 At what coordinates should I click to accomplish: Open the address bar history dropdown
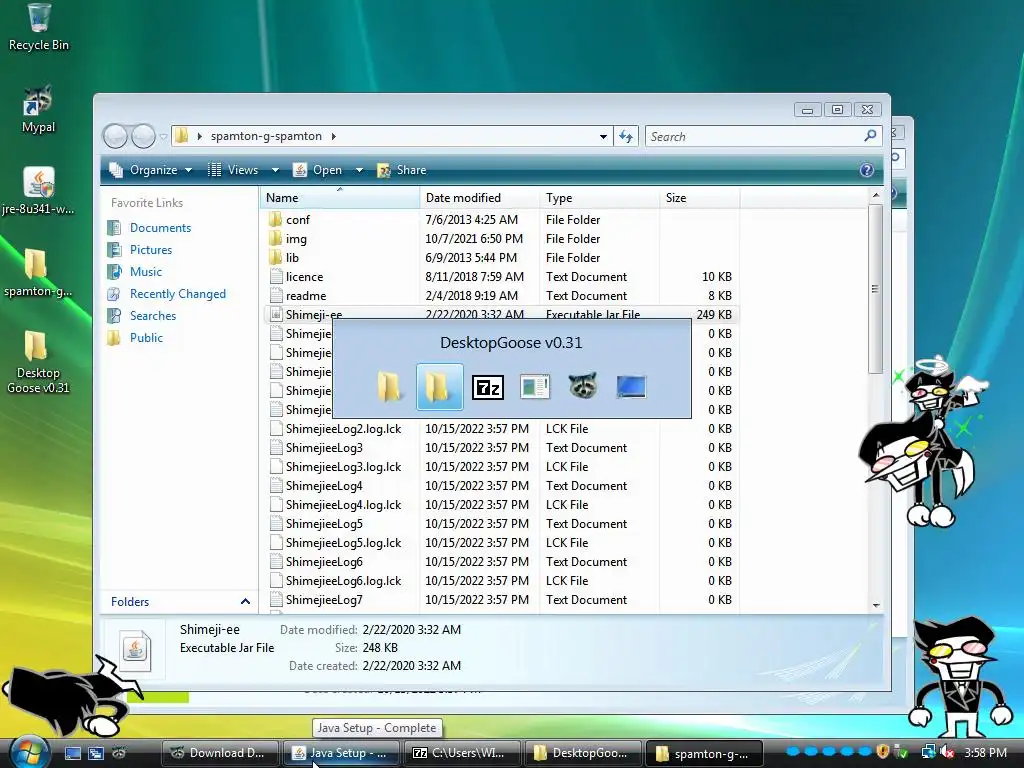603,136
